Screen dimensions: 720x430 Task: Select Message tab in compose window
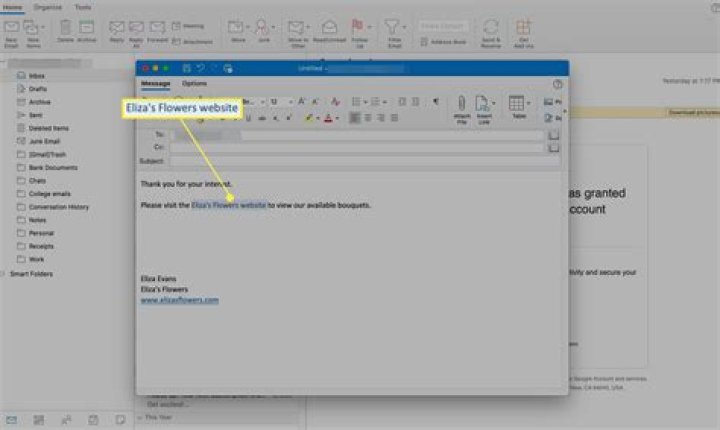155,84
